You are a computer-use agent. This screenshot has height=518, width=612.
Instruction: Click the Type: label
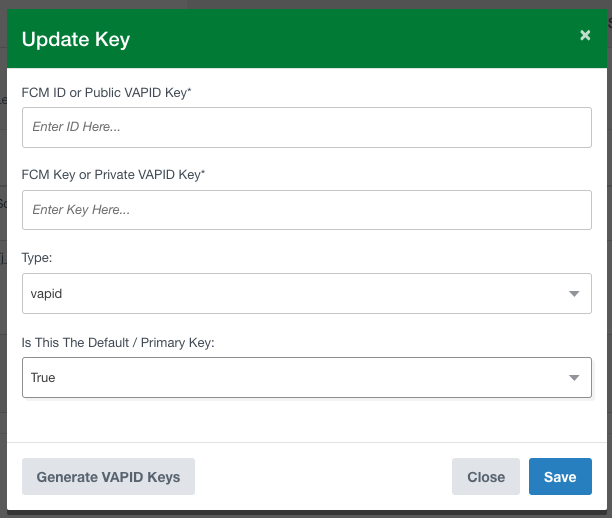37,258
